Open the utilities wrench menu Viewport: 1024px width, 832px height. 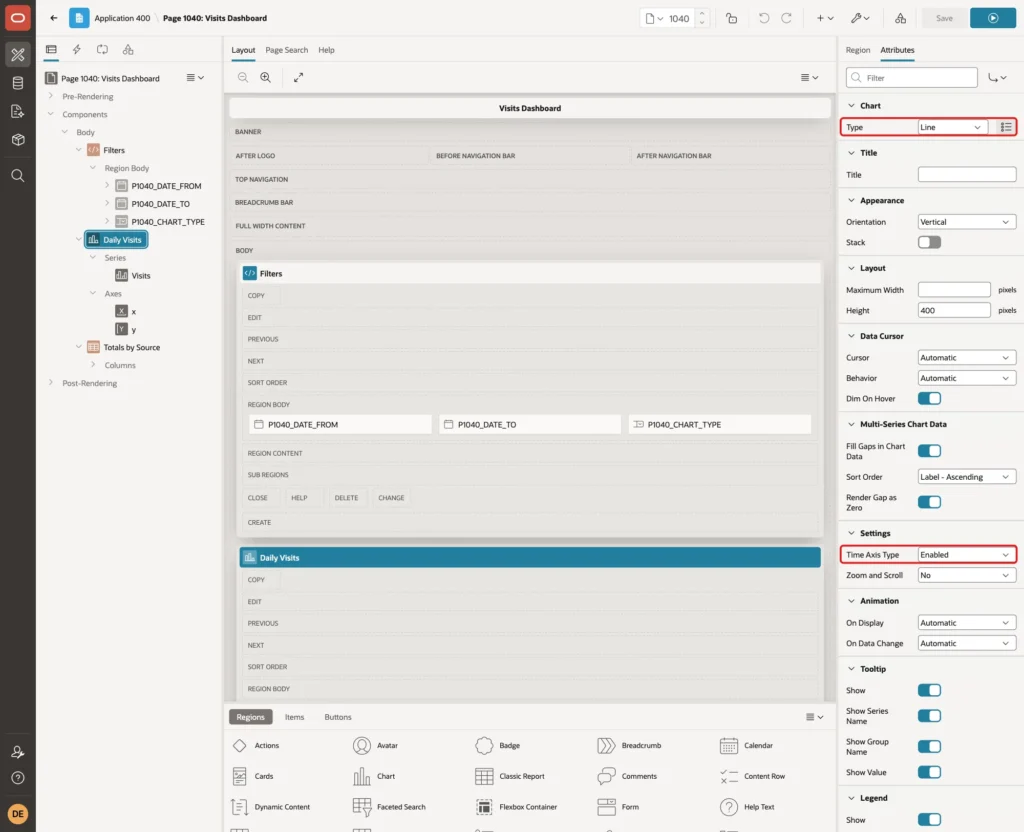point(859,18)
